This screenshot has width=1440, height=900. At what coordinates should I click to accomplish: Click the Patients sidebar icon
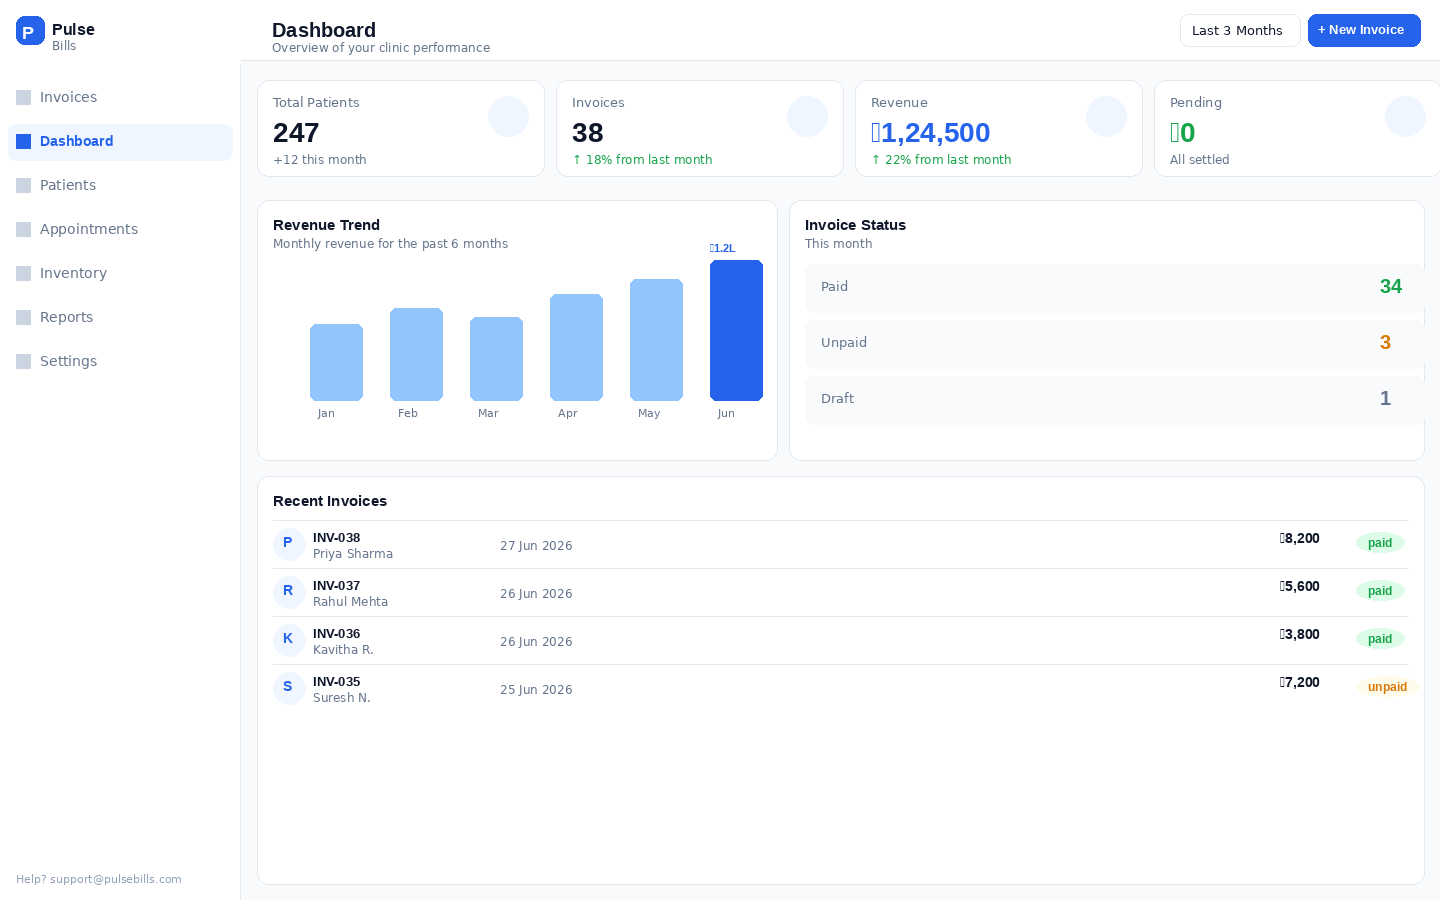click(x=24, y=185)
